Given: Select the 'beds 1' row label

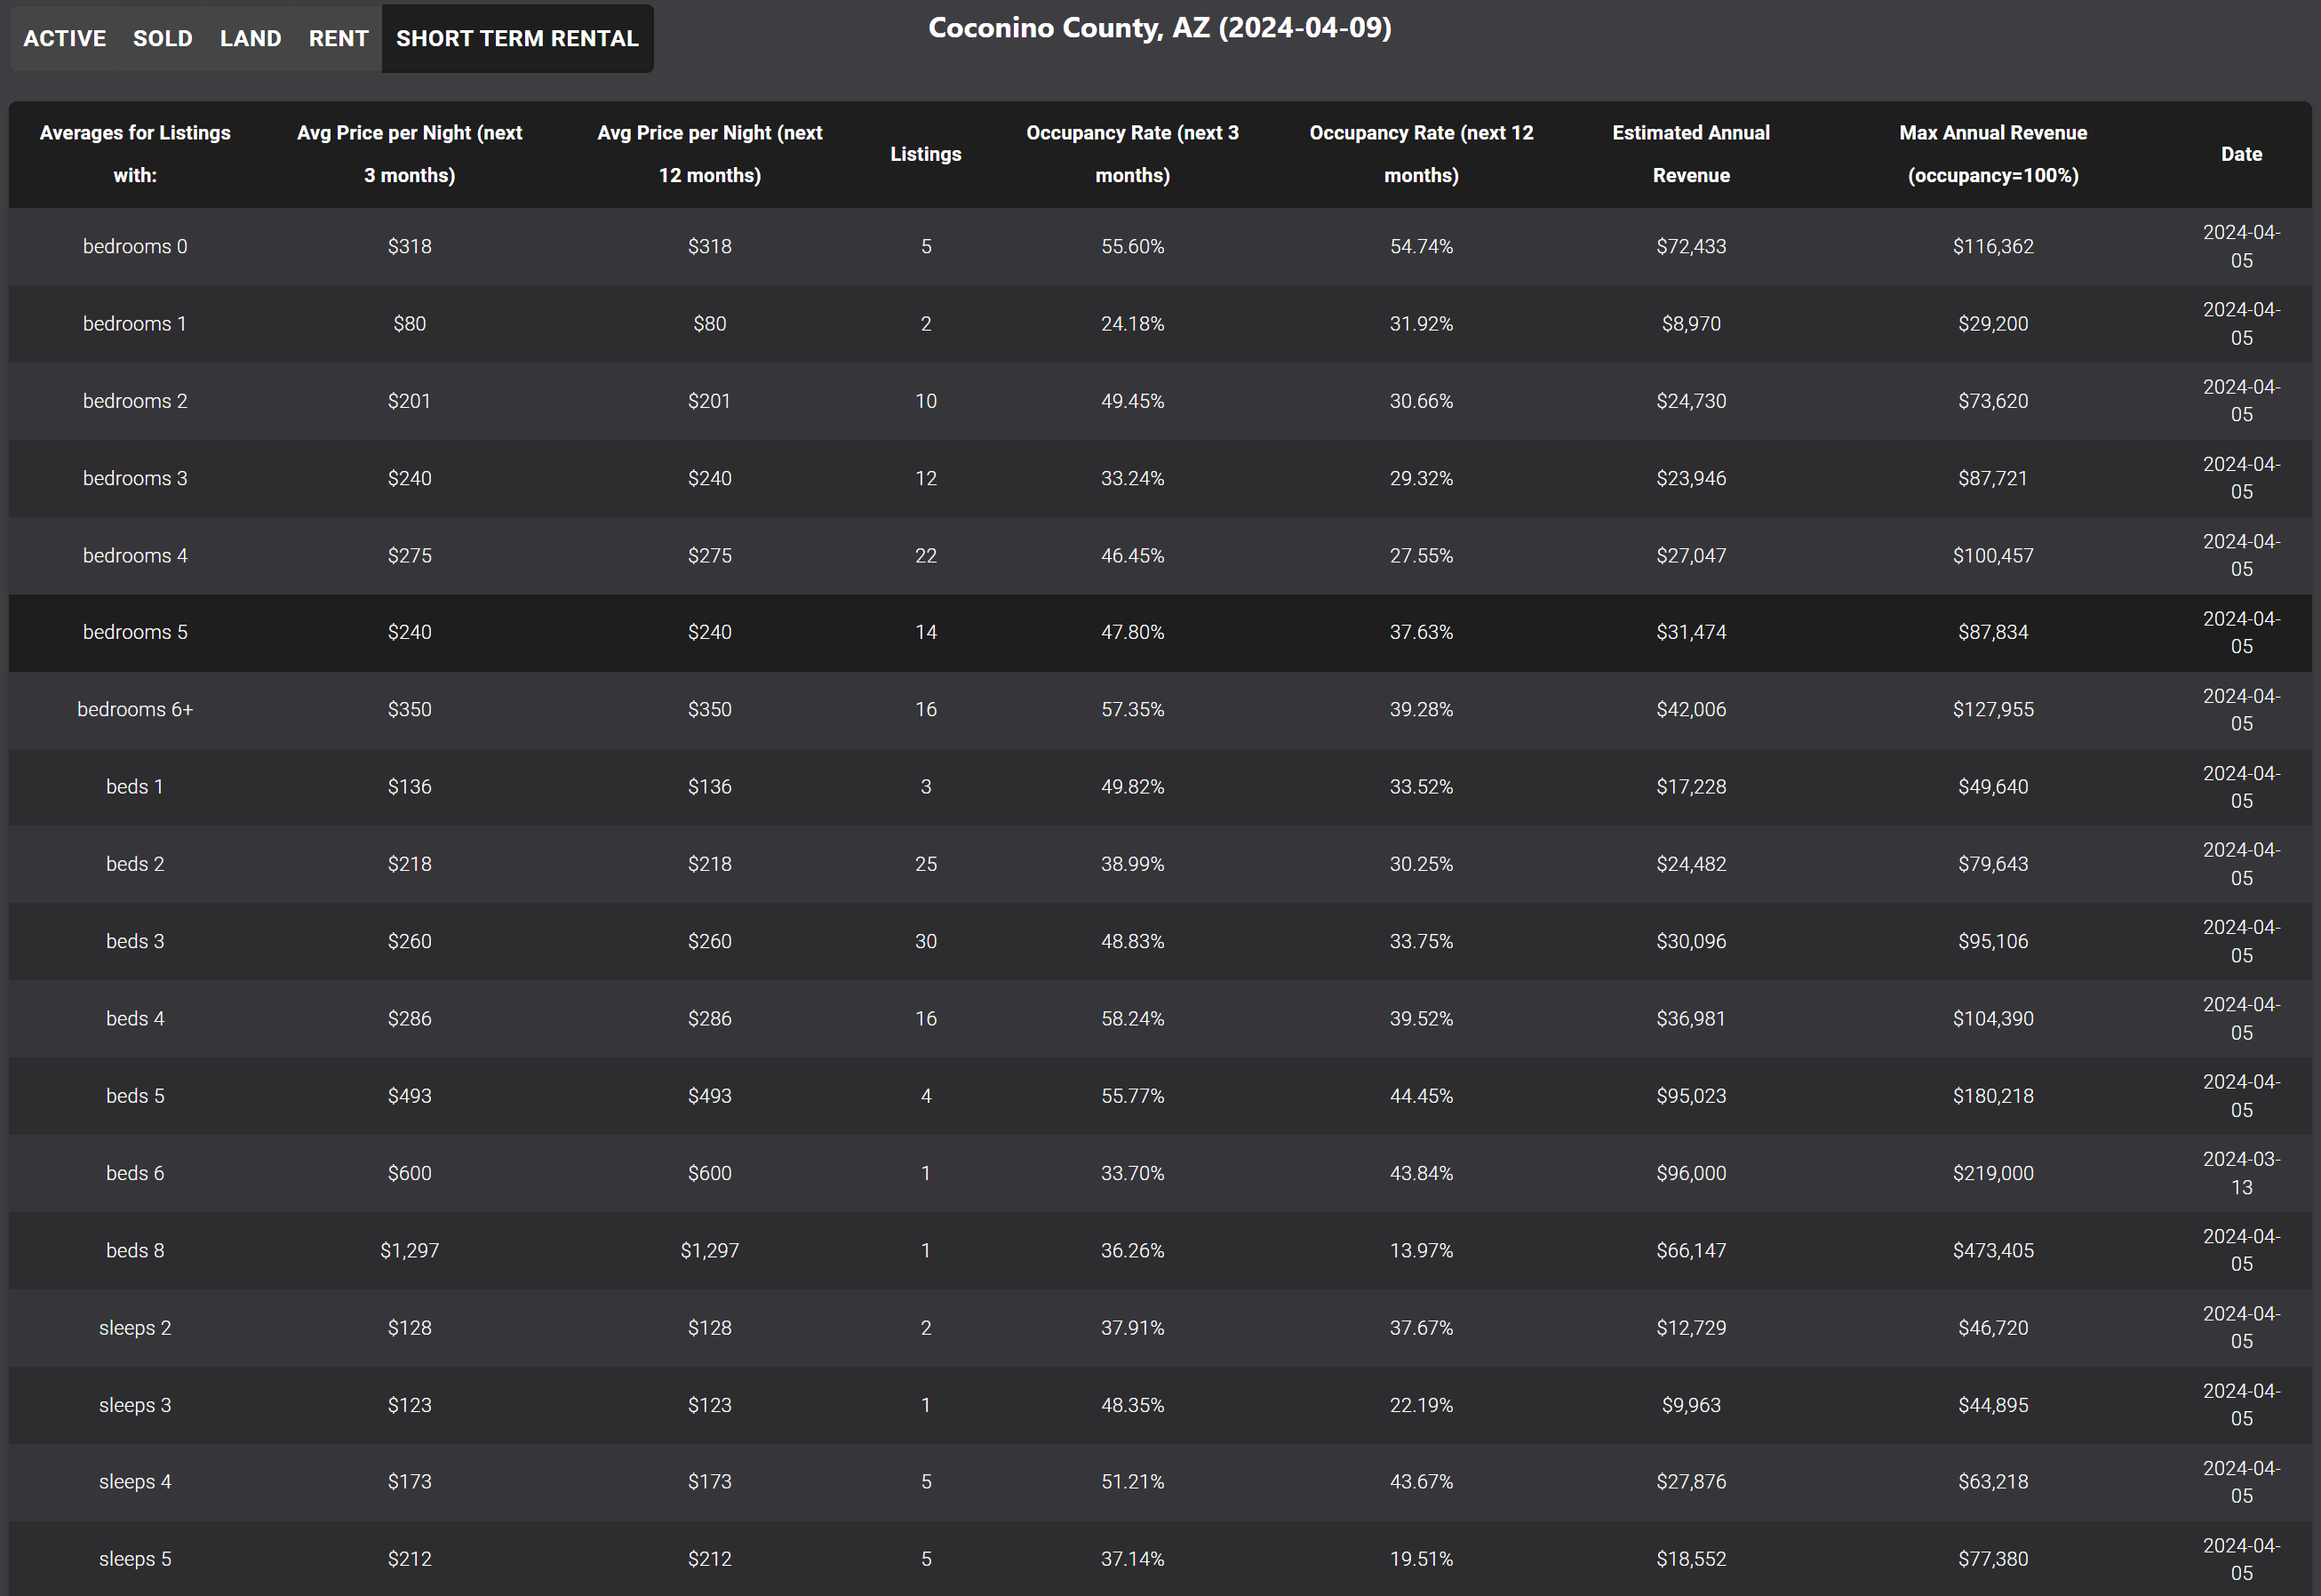Looking at the screenshot, I should coord(135,787).
